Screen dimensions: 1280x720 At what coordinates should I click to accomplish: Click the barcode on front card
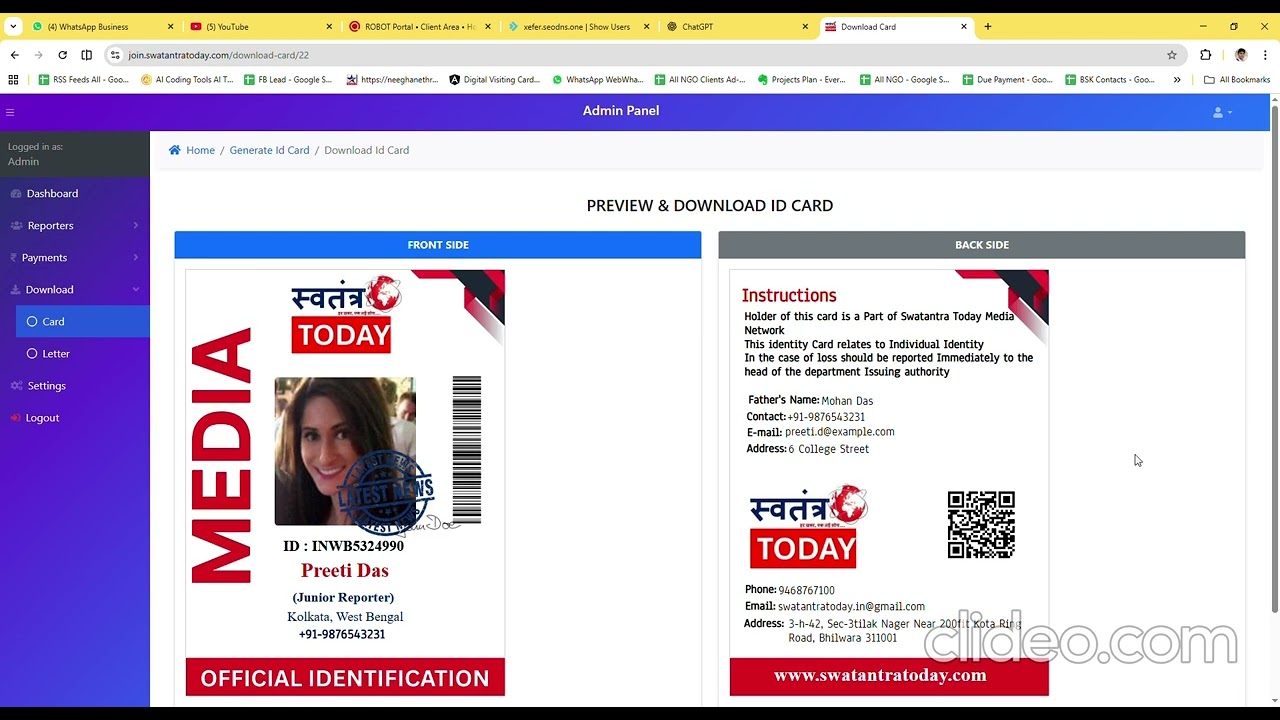[x=467, y=449]
